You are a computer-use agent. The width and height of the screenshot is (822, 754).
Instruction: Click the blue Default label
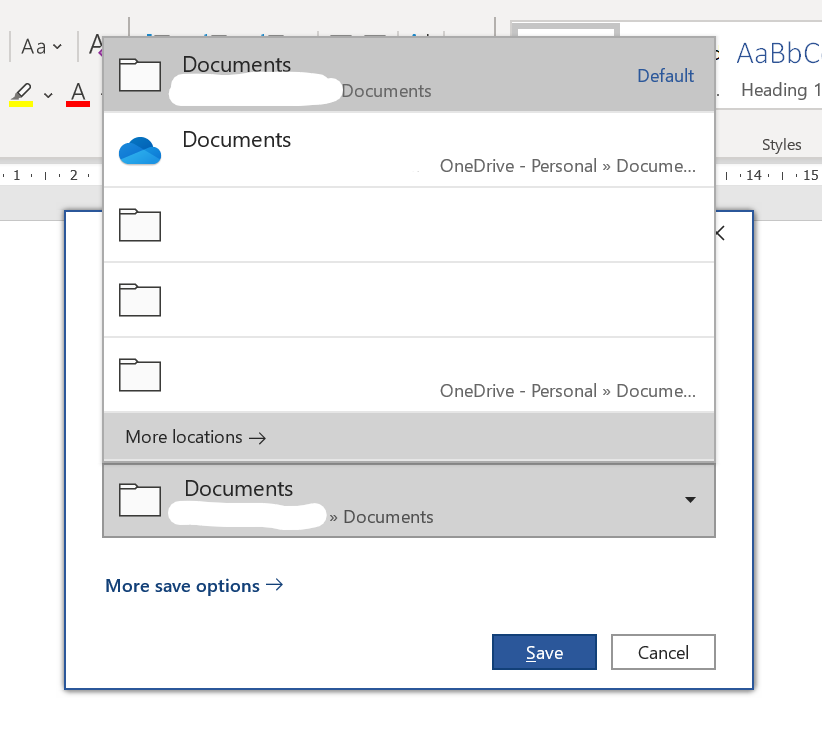[x=665, y=76]
